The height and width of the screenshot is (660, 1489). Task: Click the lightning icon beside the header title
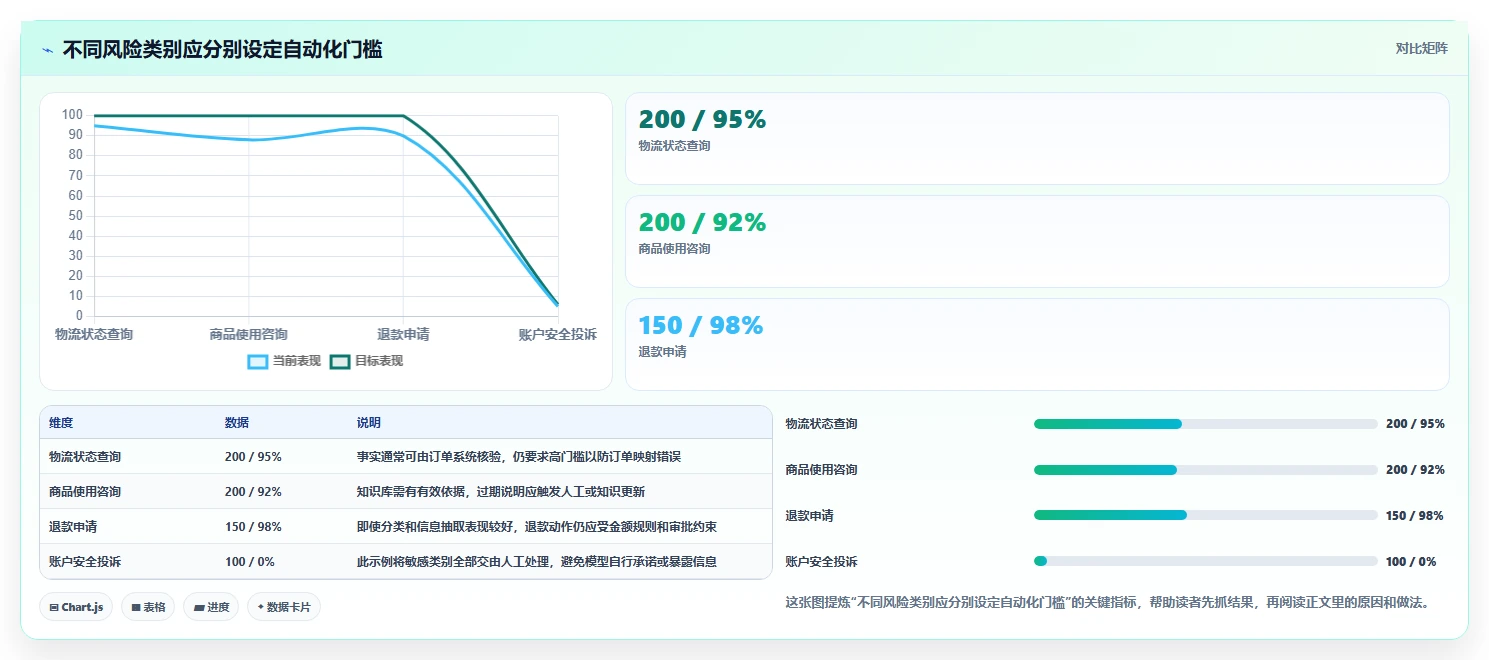(47, 49)
